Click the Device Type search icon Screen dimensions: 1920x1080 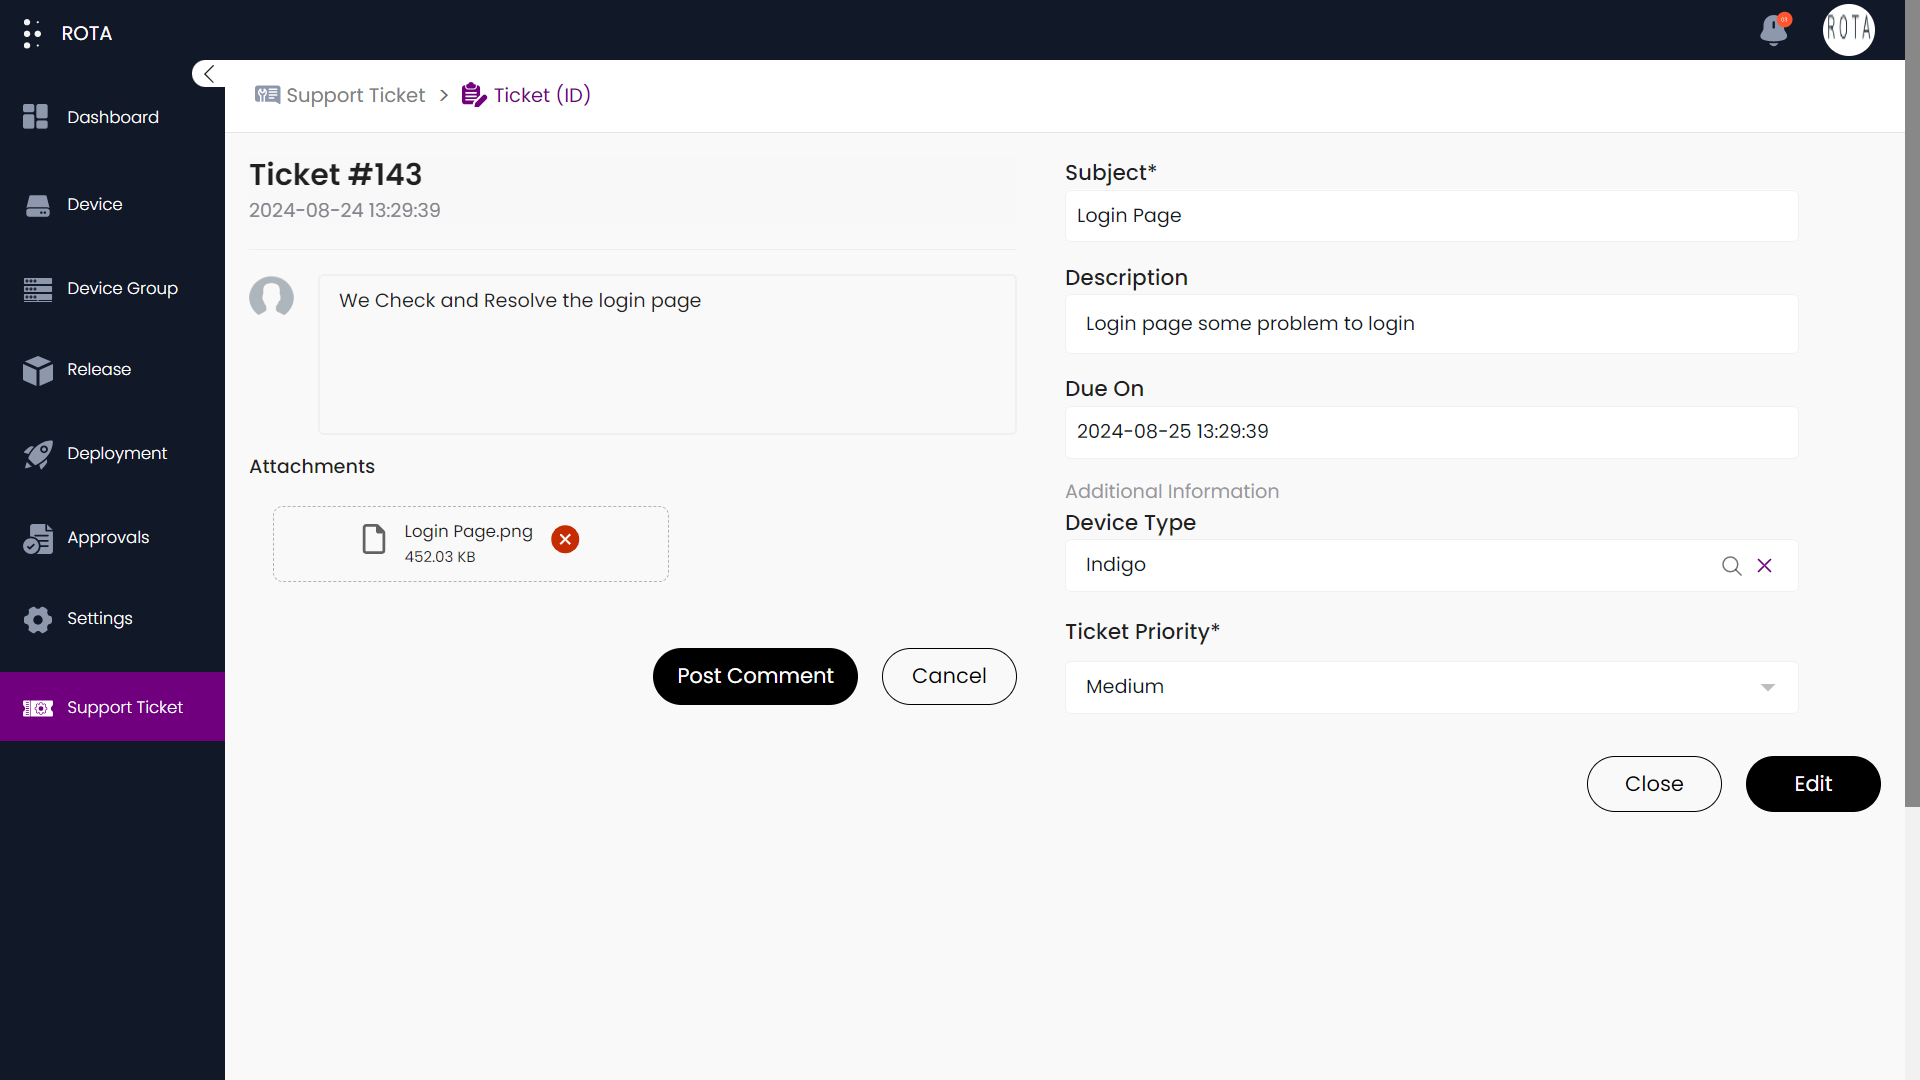[1731, 566]
